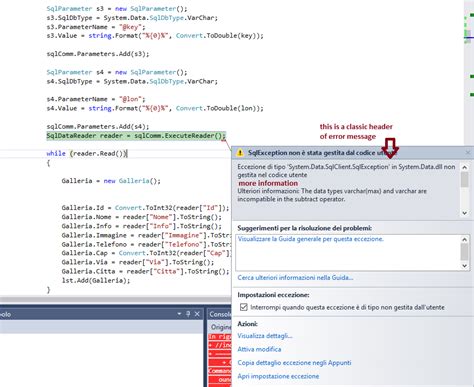Click the 's4.ParameterName = "@lon";' line
474x387 pixels.
[96, 99]
